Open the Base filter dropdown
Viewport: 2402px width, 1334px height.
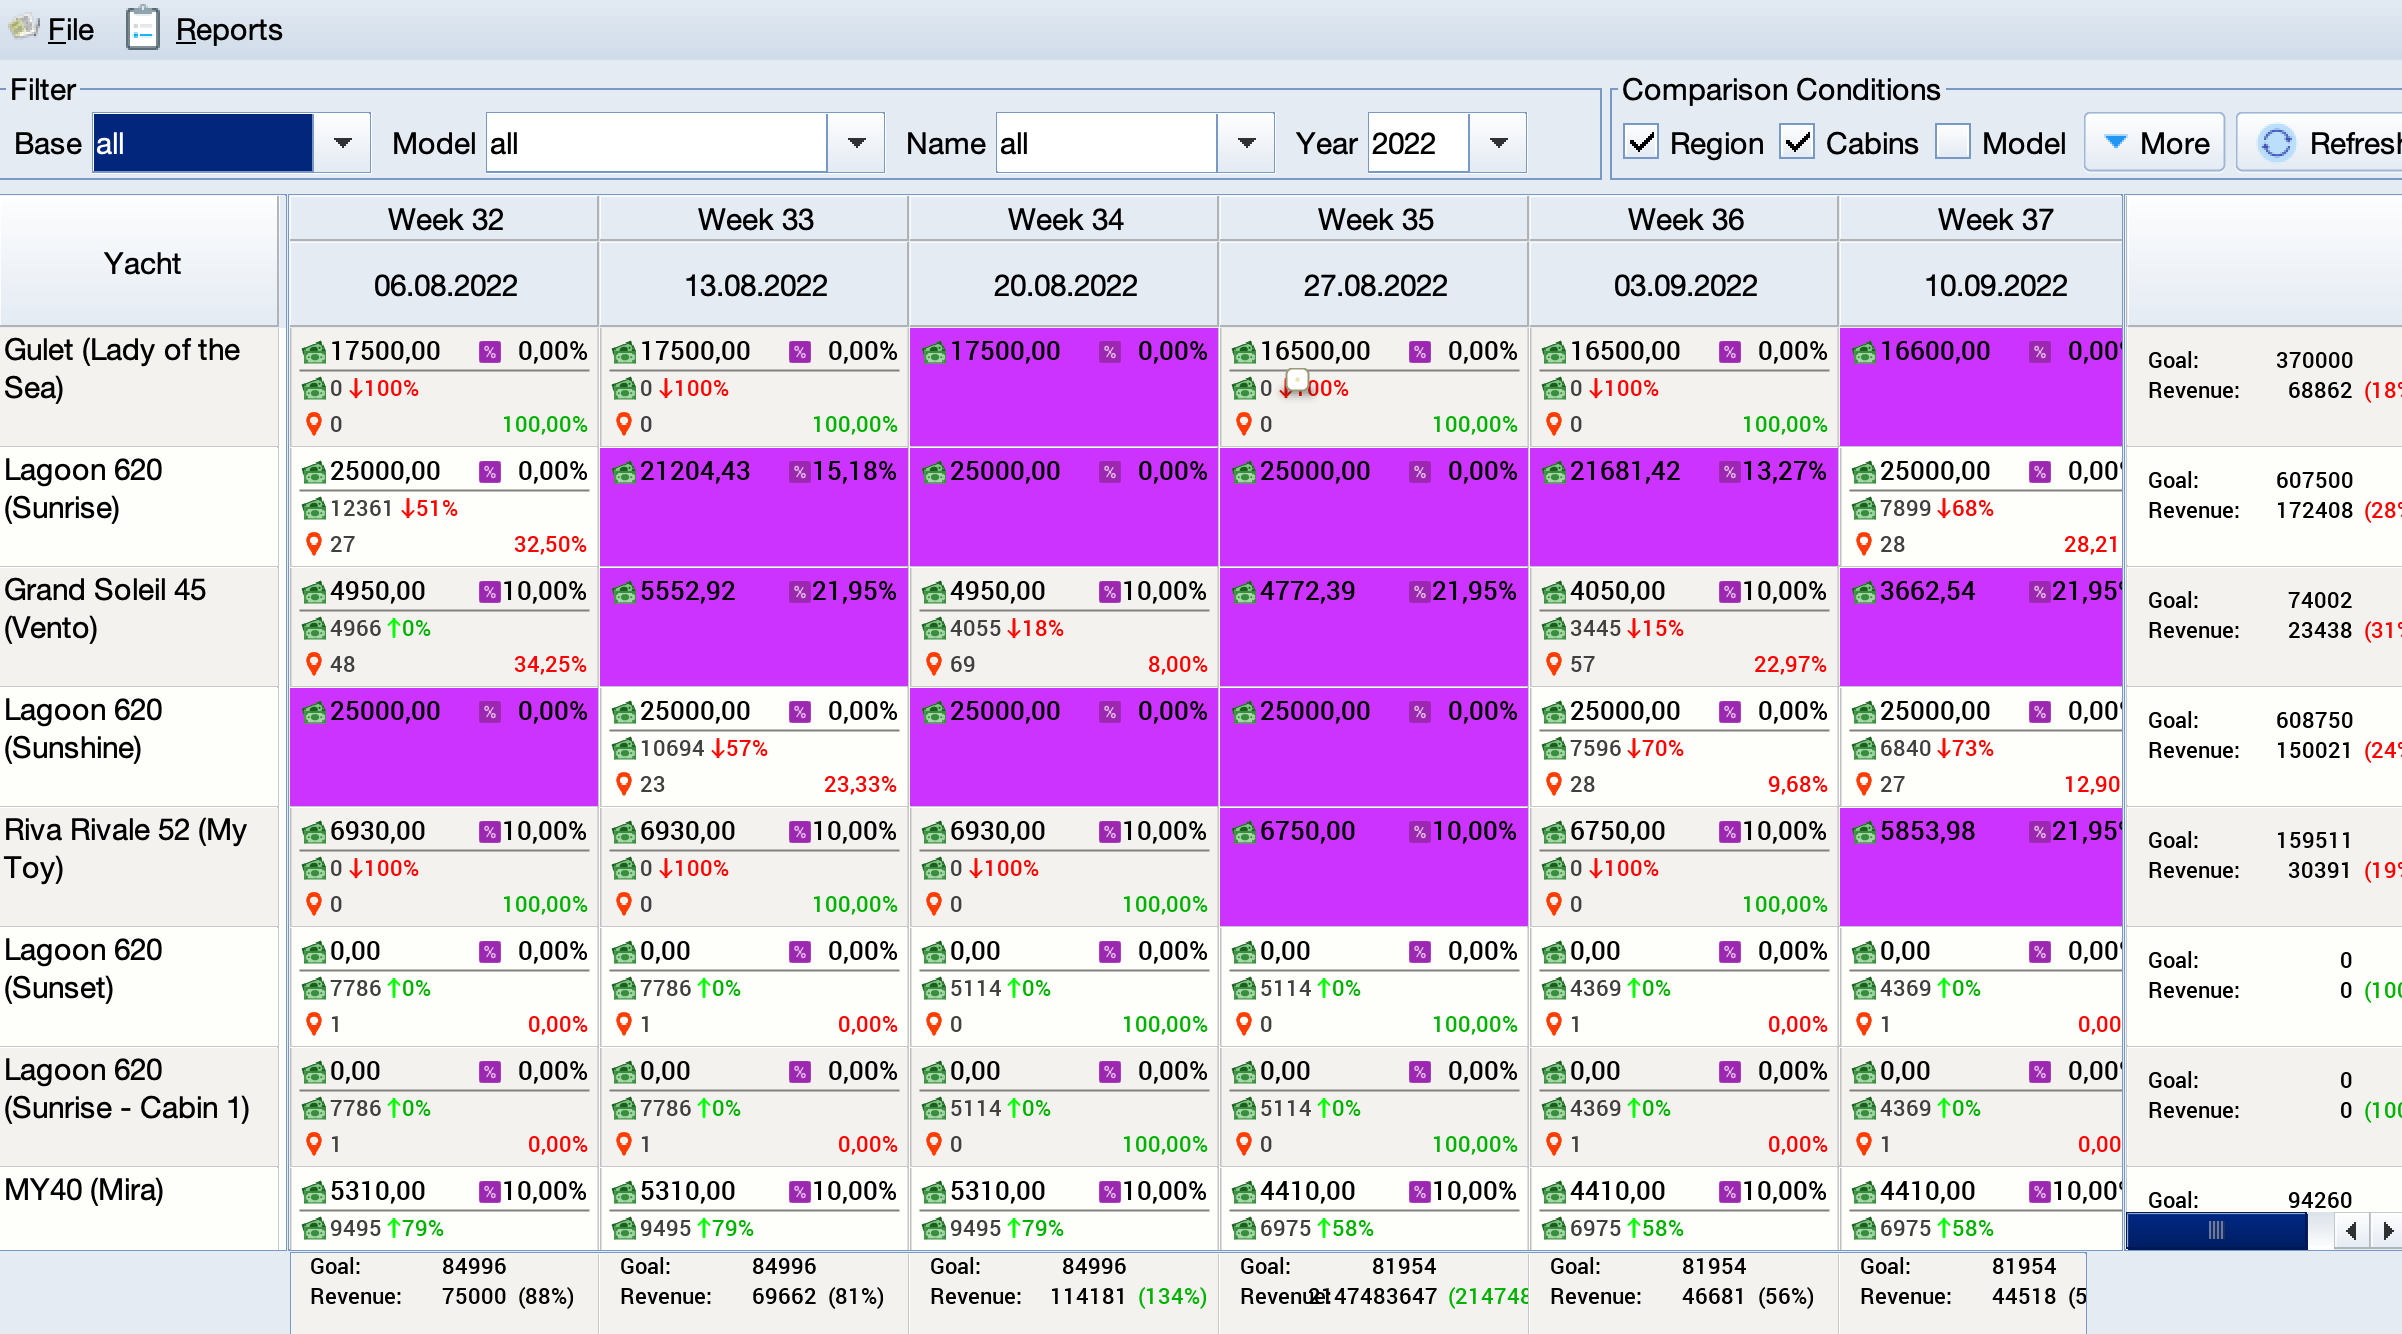point(342,143)
